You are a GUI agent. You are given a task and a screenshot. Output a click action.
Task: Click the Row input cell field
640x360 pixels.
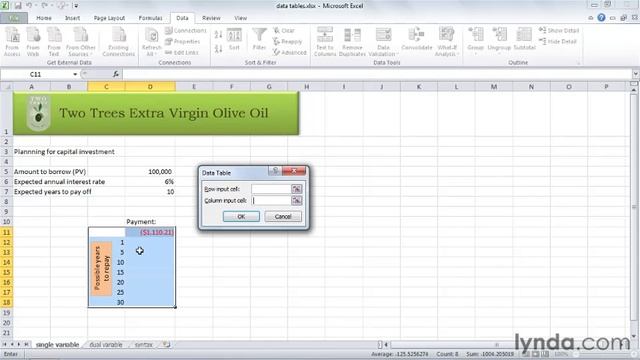[271, 189]
